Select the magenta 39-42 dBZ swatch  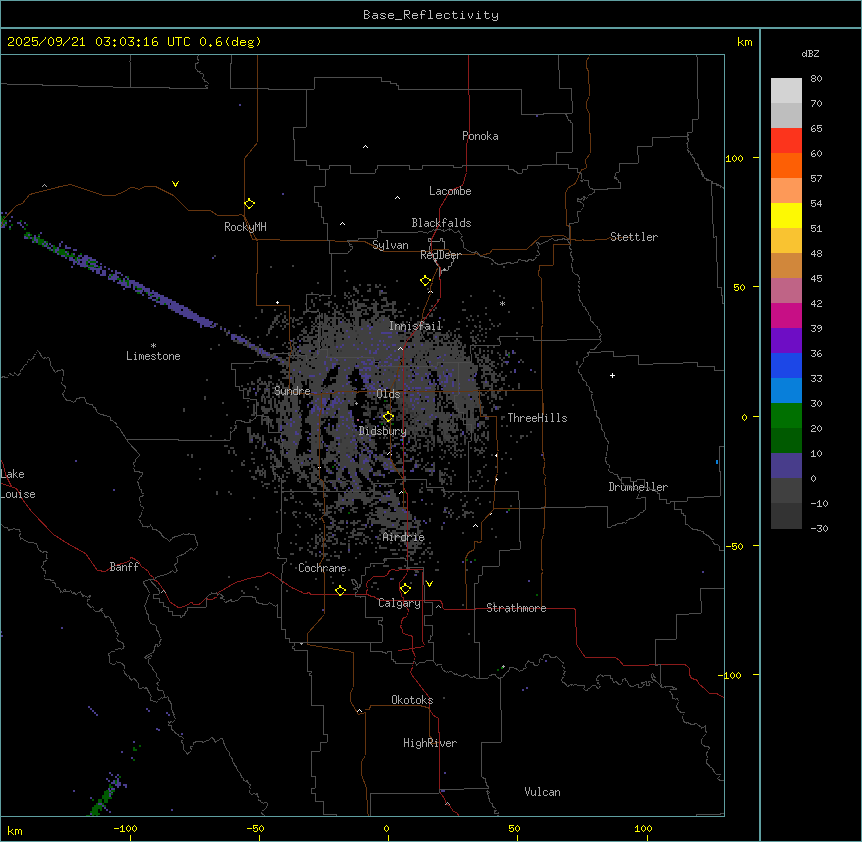(x=786, y=315)
